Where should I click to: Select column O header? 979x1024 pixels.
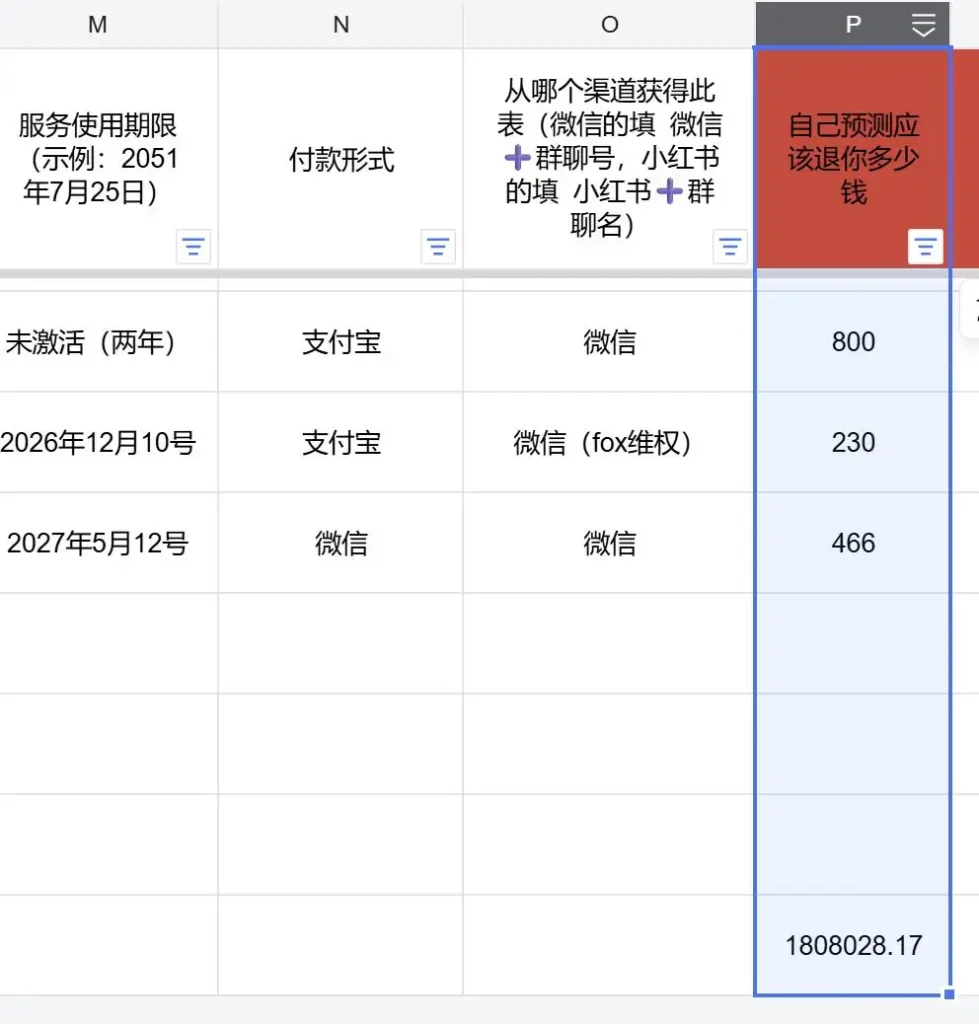point(609,24)
